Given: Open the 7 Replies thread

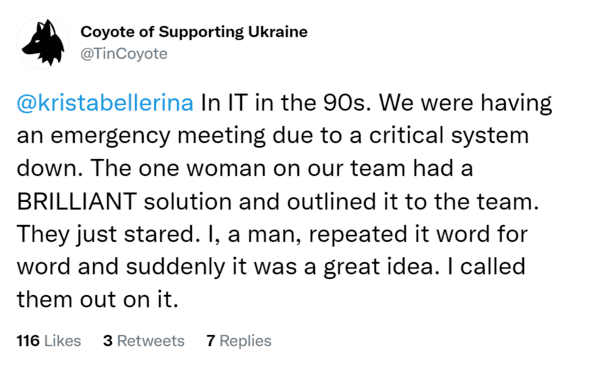Looking at the screenshot, I should [x=239, y=341].
